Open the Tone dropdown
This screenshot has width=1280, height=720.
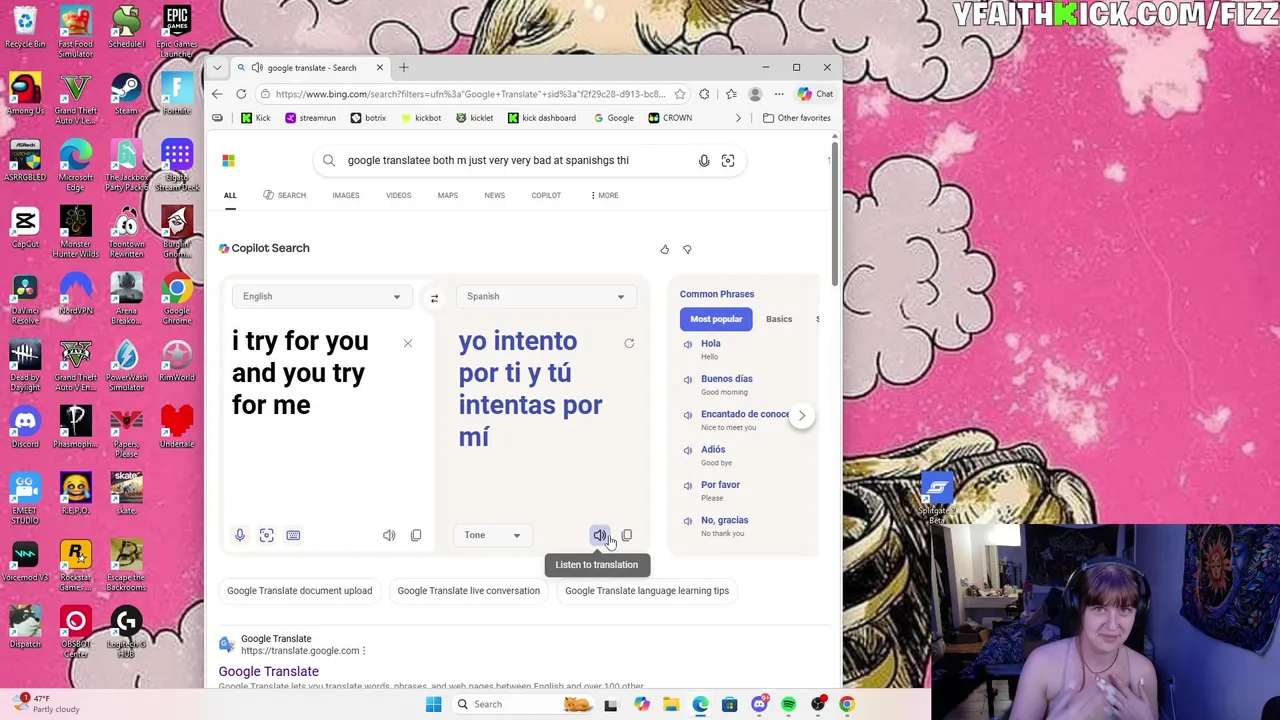(x=492, y=535)
